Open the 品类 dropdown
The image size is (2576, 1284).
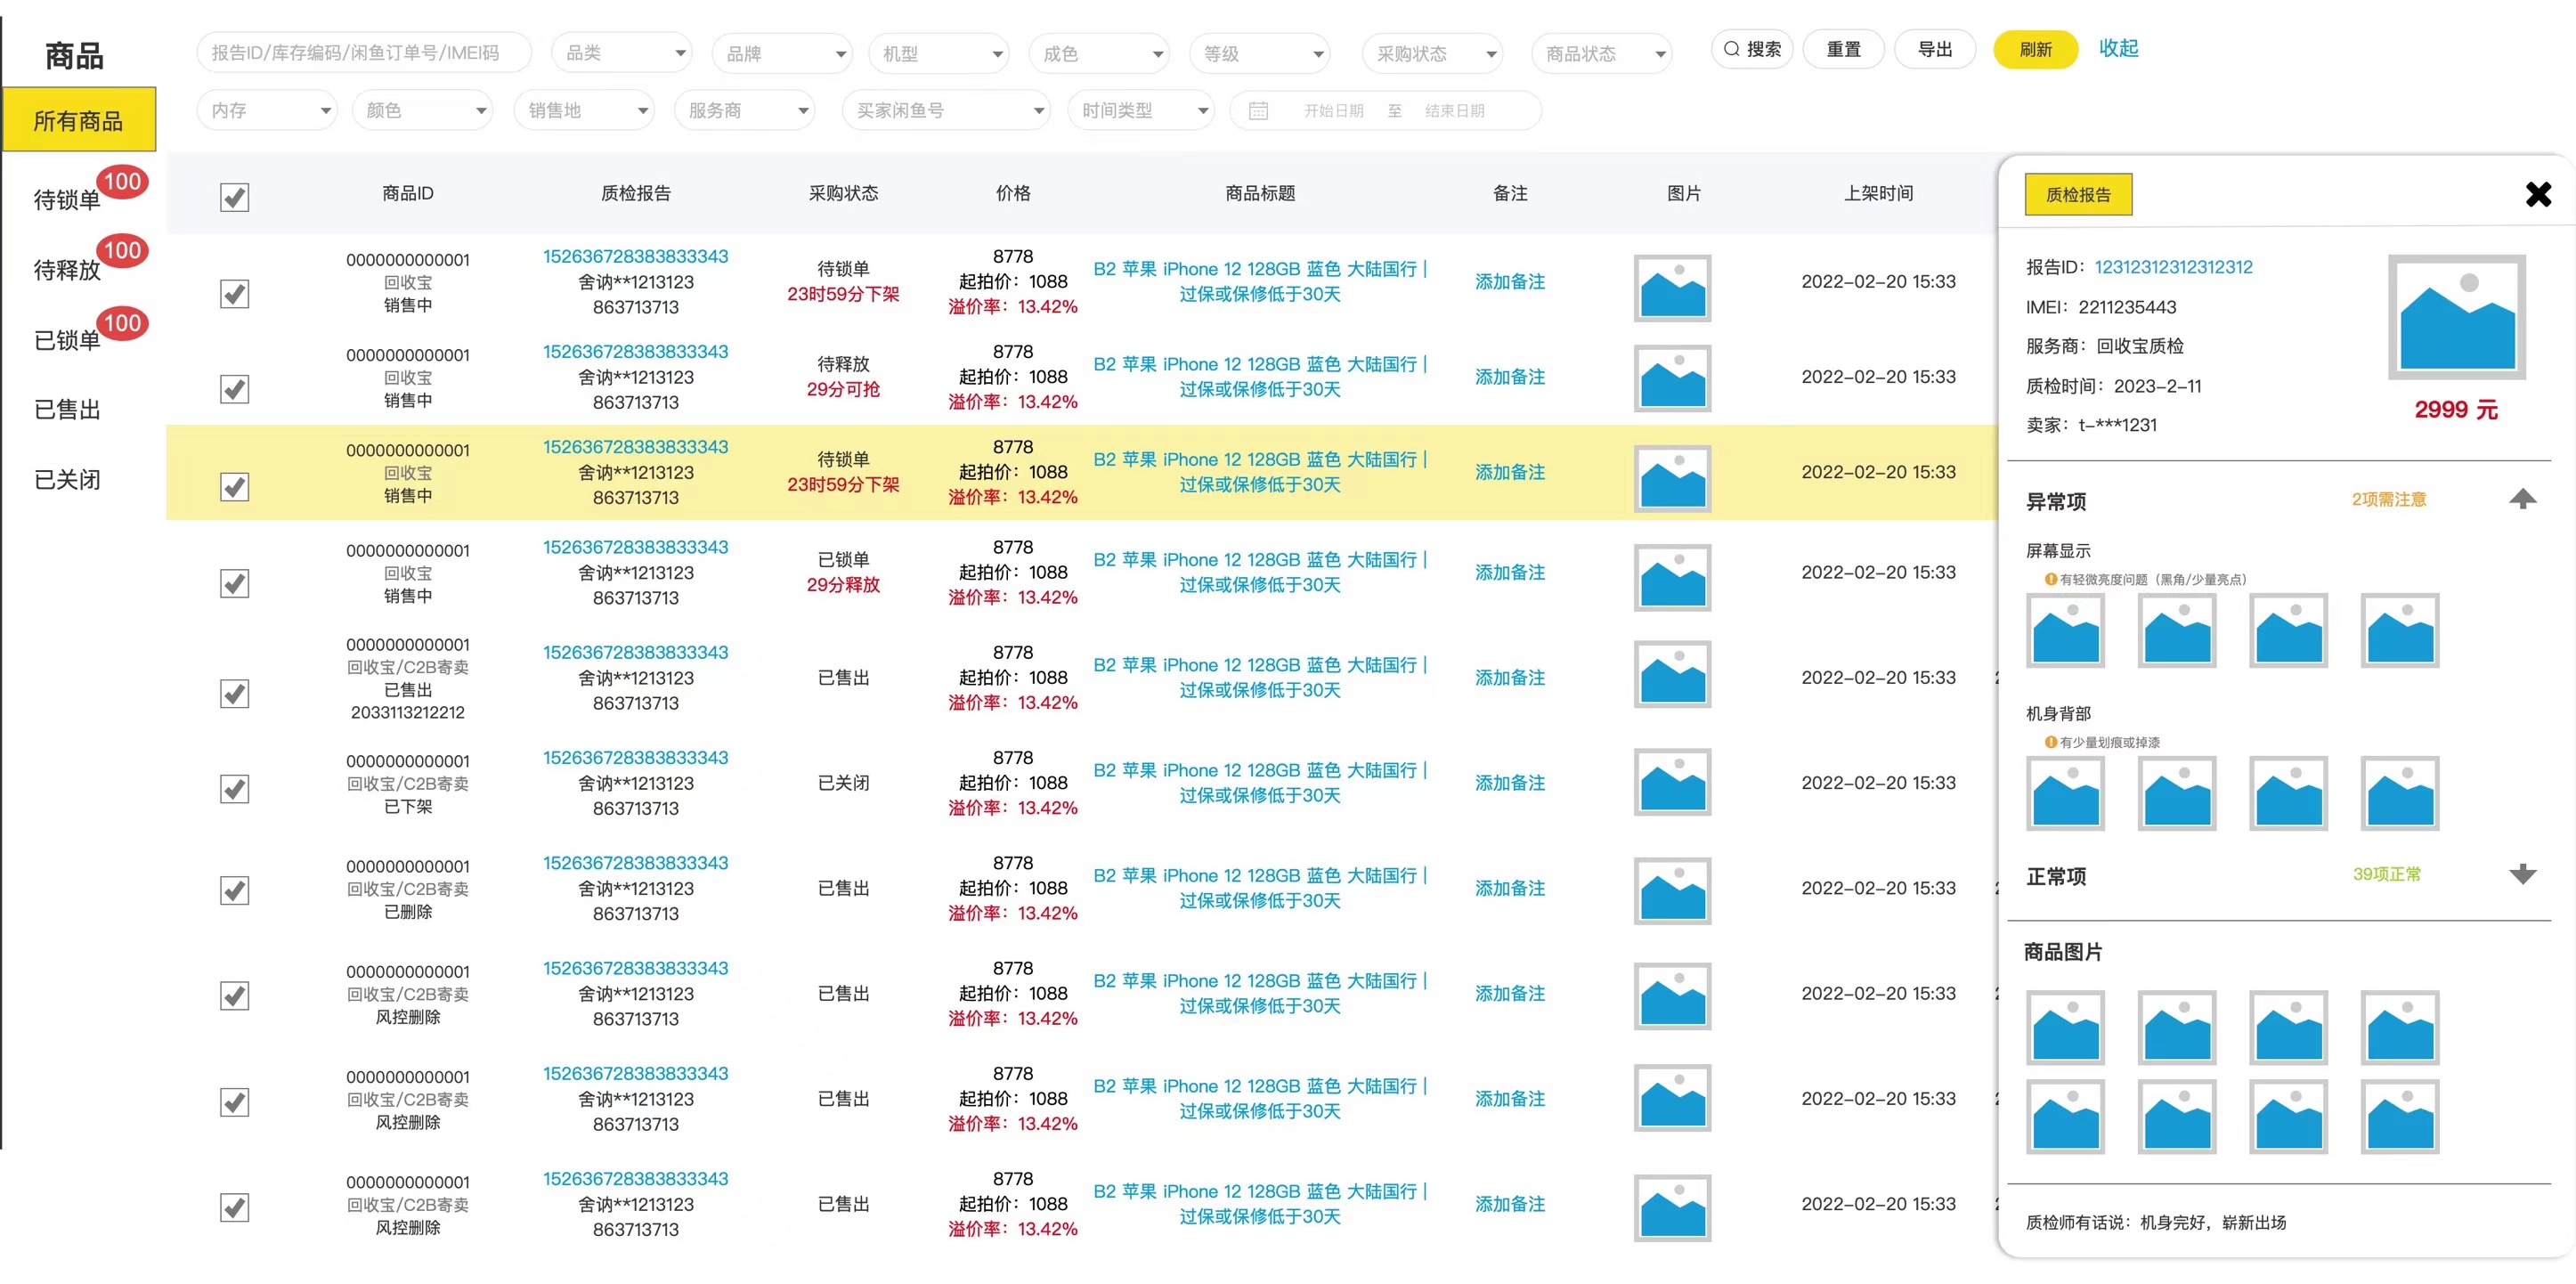[623, 53]
